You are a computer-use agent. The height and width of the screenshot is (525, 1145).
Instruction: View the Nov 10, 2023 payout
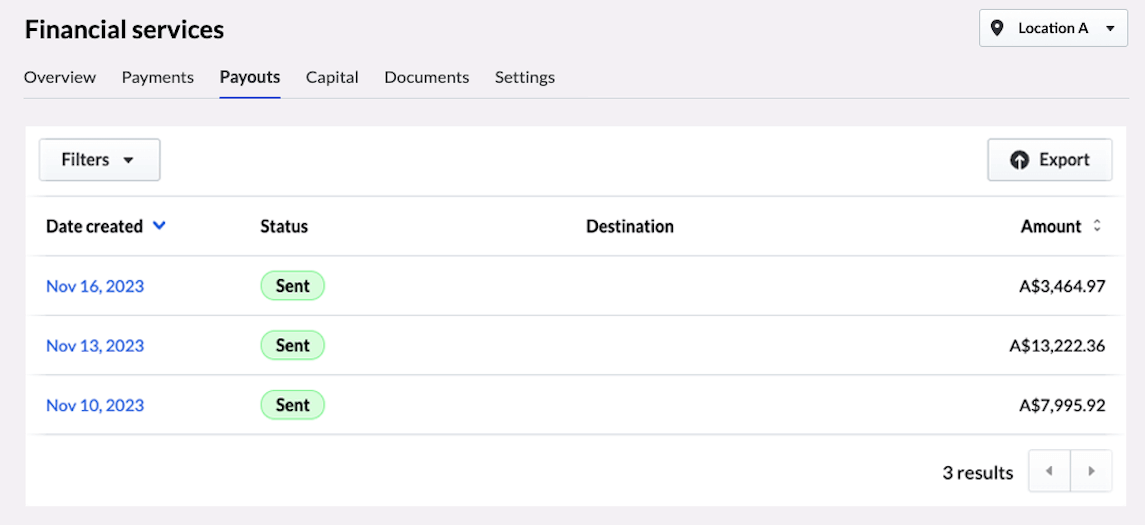pos(95,405)
